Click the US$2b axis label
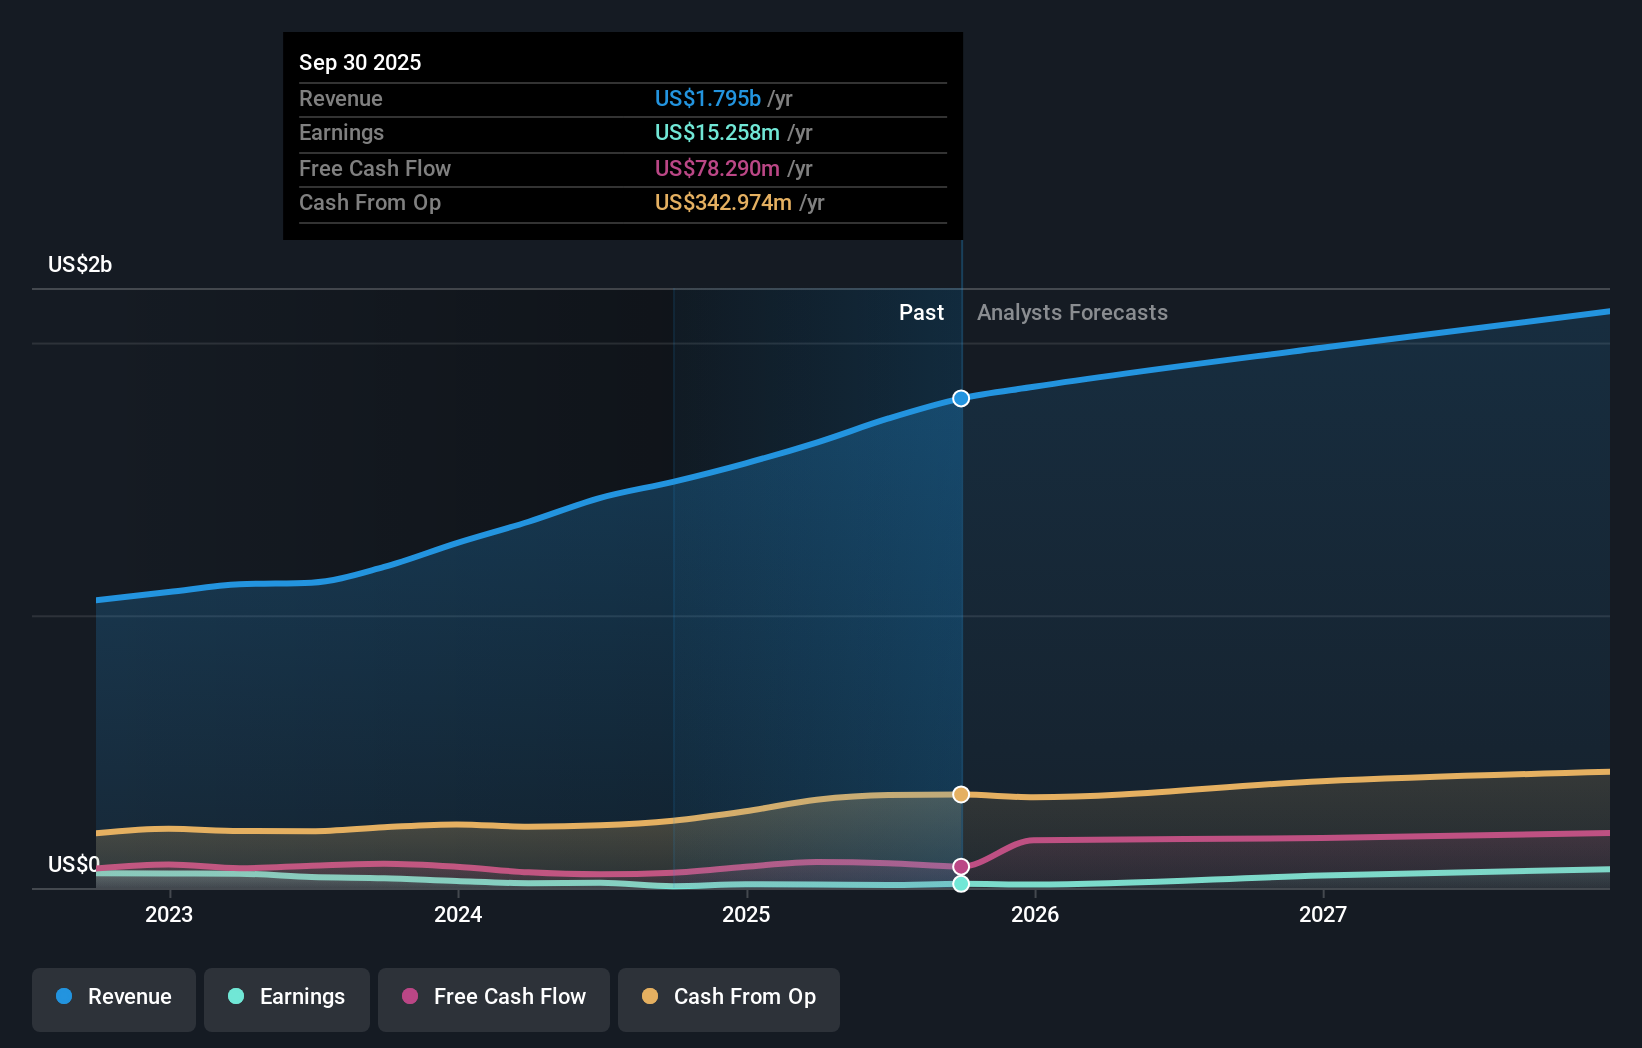 79,264
